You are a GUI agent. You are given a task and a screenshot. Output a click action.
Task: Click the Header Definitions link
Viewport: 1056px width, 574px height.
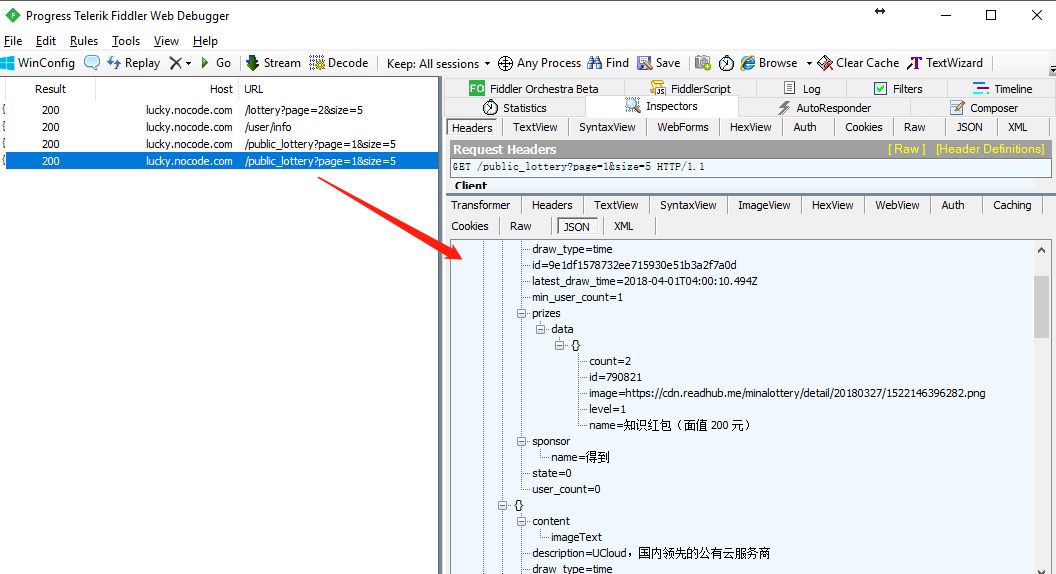[990, 149]
